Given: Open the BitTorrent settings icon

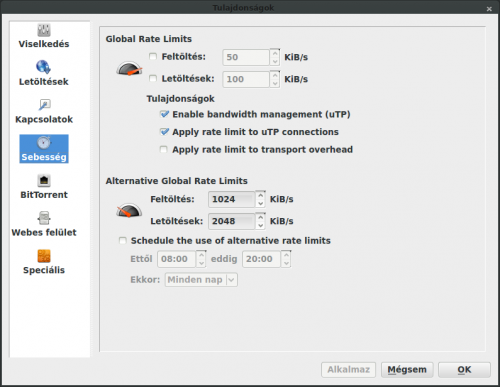Looking at the screenshot, I should click(44, 180).
